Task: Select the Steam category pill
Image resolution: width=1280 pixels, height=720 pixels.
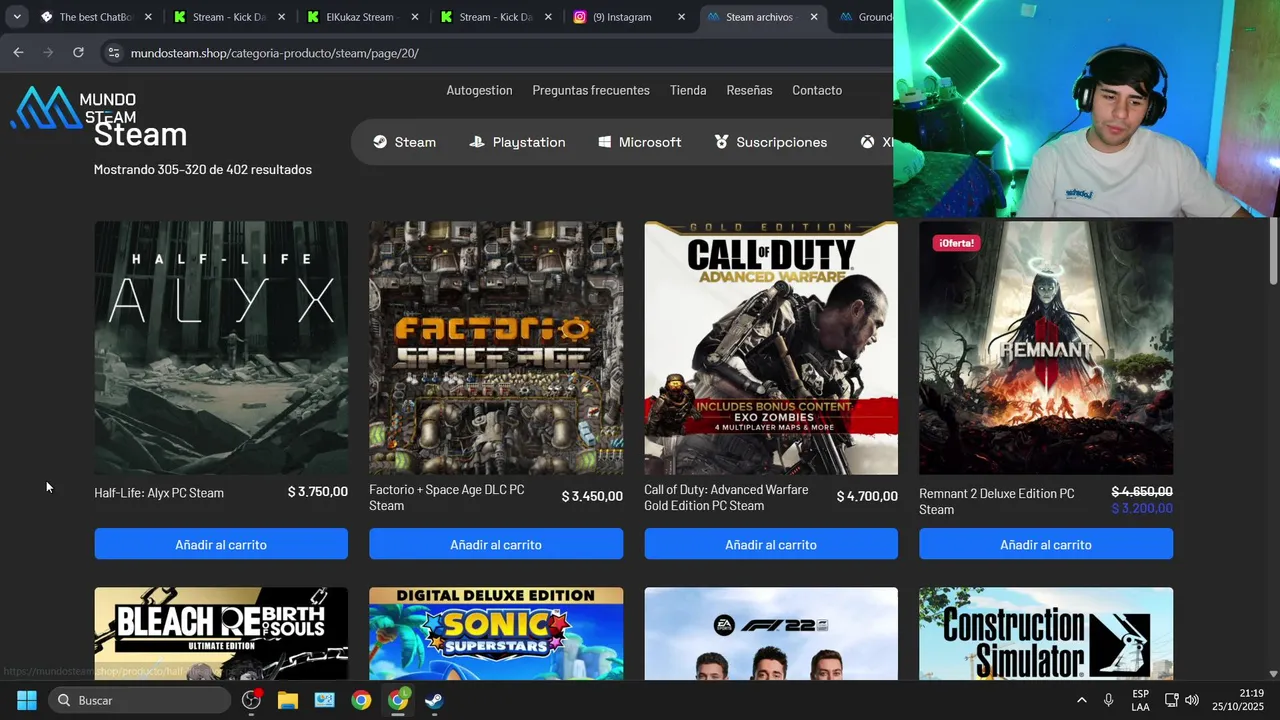Action: pyautogui.click(x=404, y=142)
